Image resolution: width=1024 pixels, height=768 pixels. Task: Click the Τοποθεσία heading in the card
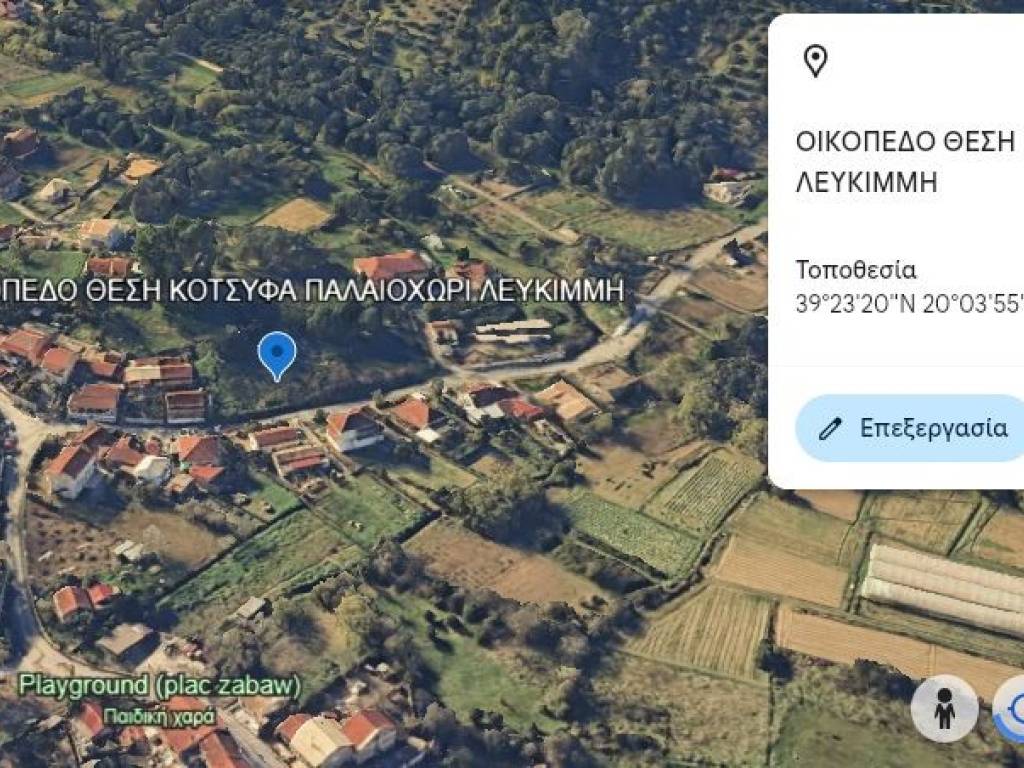click(x=856, y=270)
